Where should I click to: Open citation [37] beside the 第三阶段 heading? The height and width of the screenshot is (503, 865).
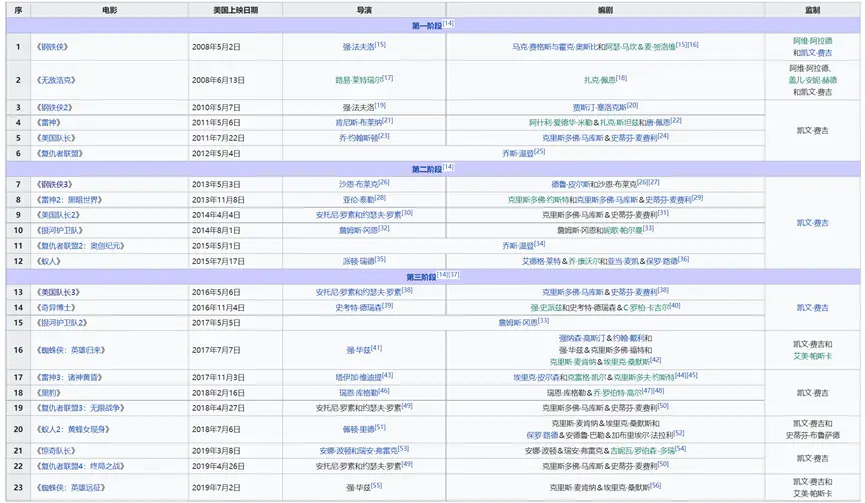click(x=454, y=275)
